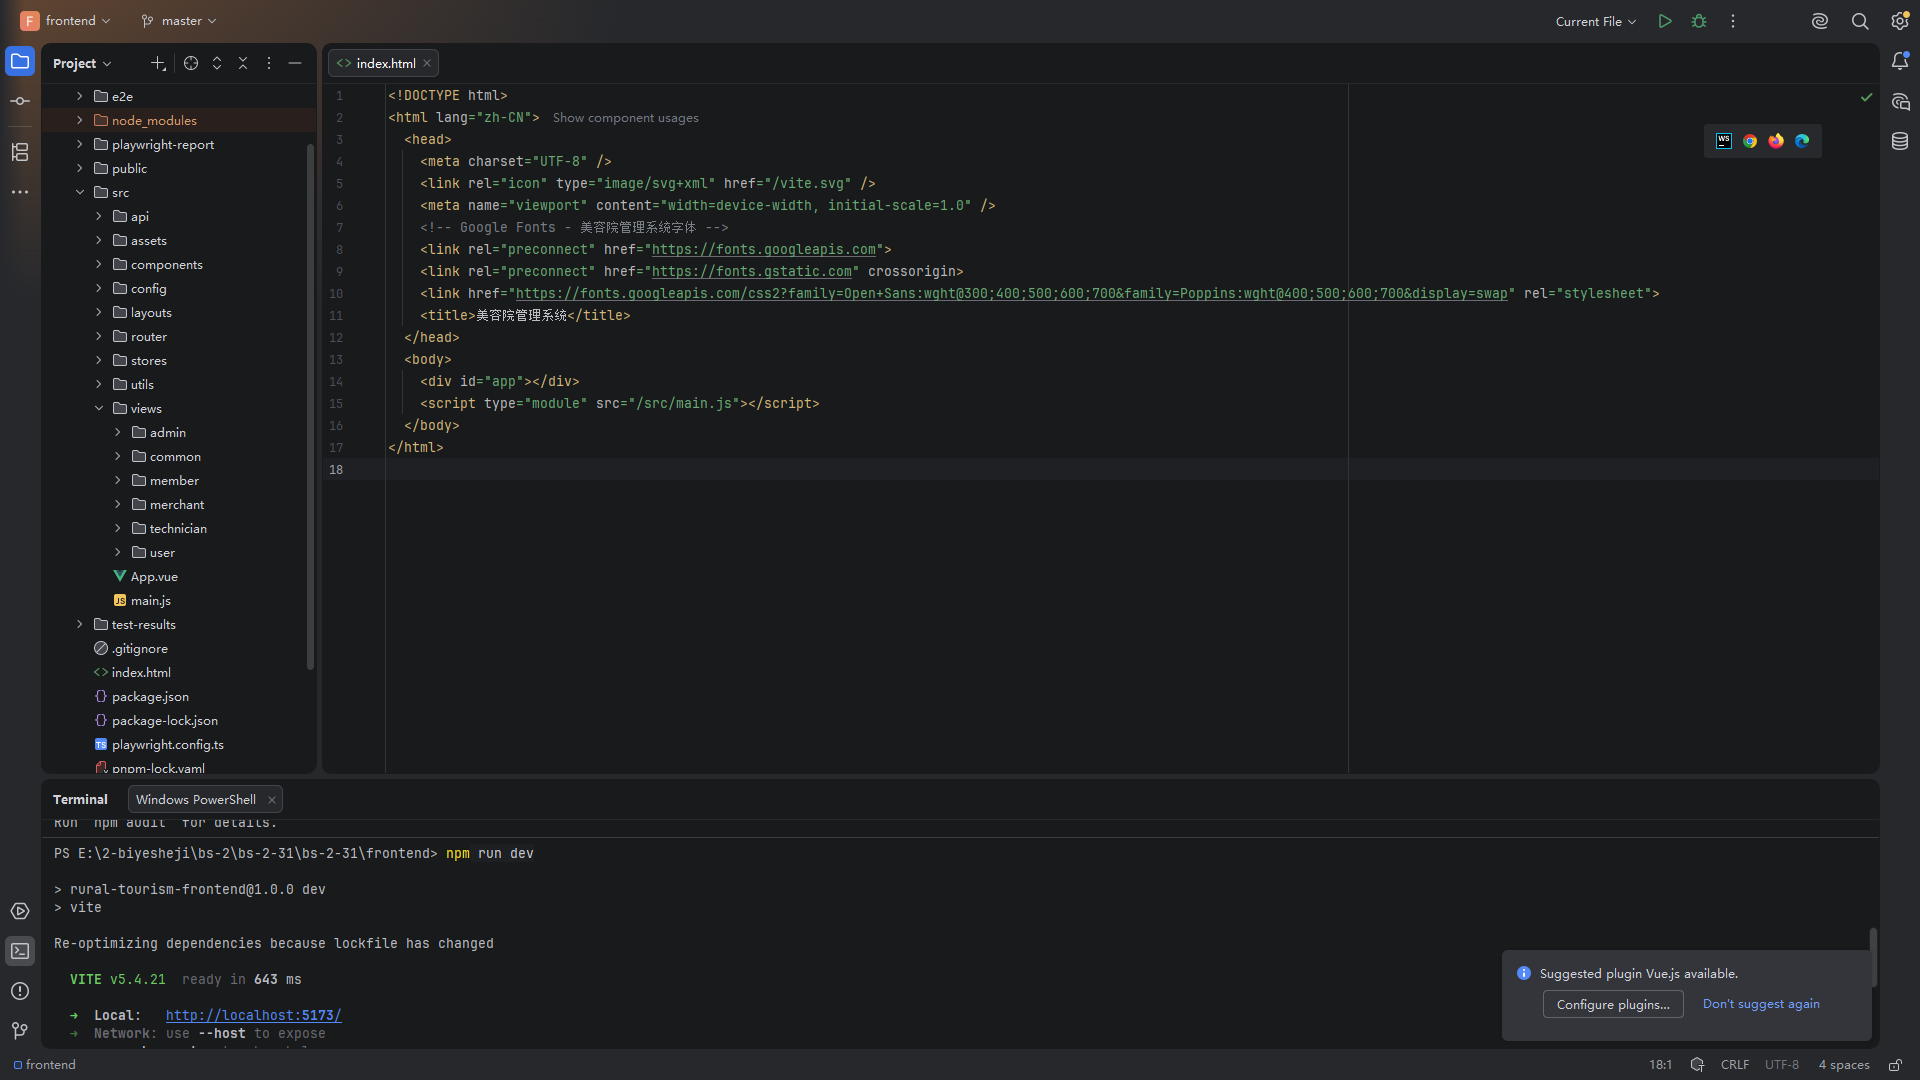Toggle the Terminal tool window icon
This screenshot has width=1920, height=1080.
coord(20,951)
